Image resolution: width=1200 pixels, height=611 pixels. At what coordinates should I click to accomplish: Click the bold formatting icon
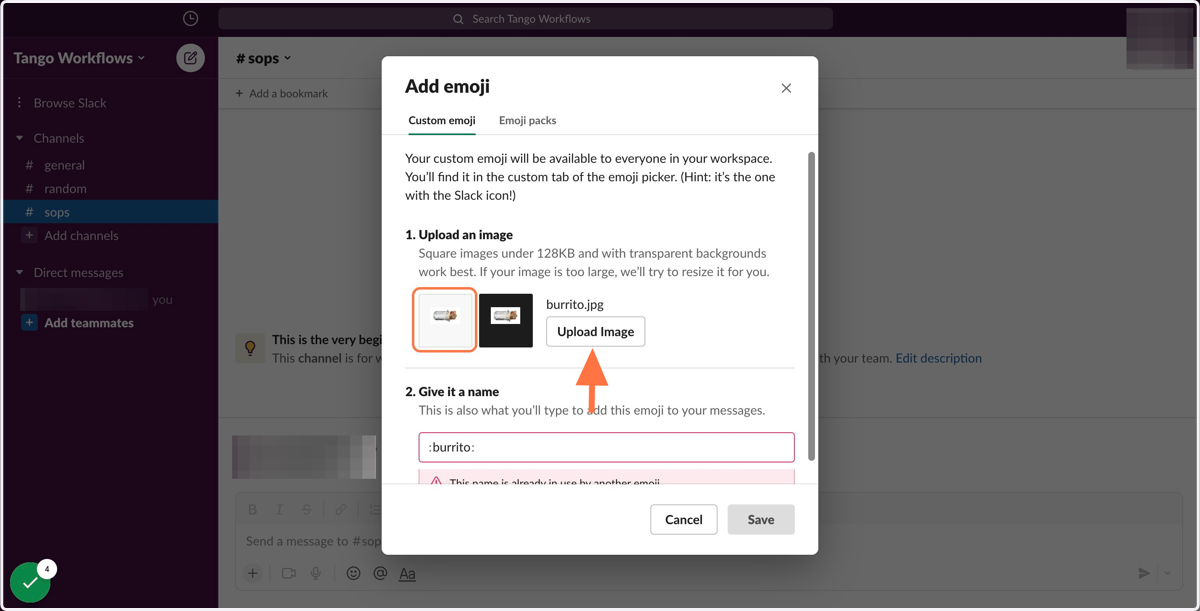tap(253, 509)
